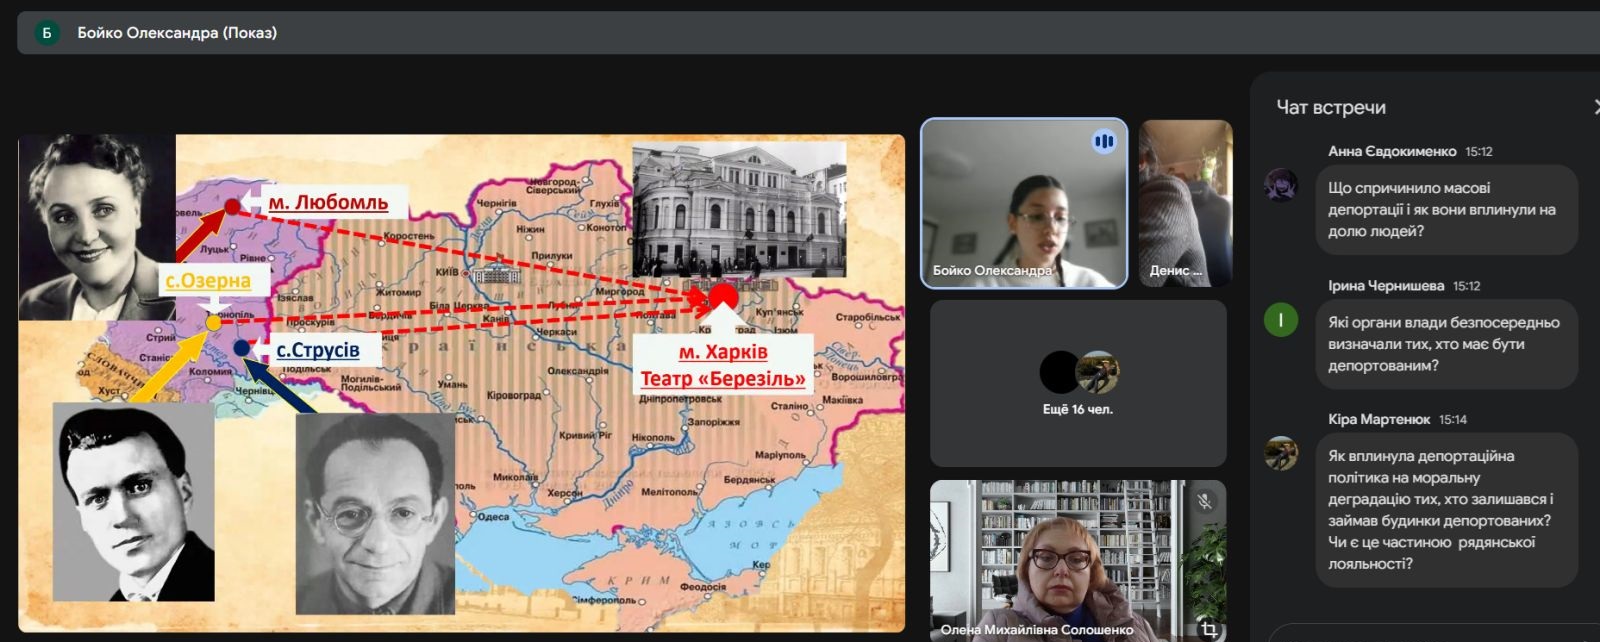The width and height of the screenshot is (1600, 642).
Task: Click Анна Євдокименко's chat avatar
Action: [1281, 185]
